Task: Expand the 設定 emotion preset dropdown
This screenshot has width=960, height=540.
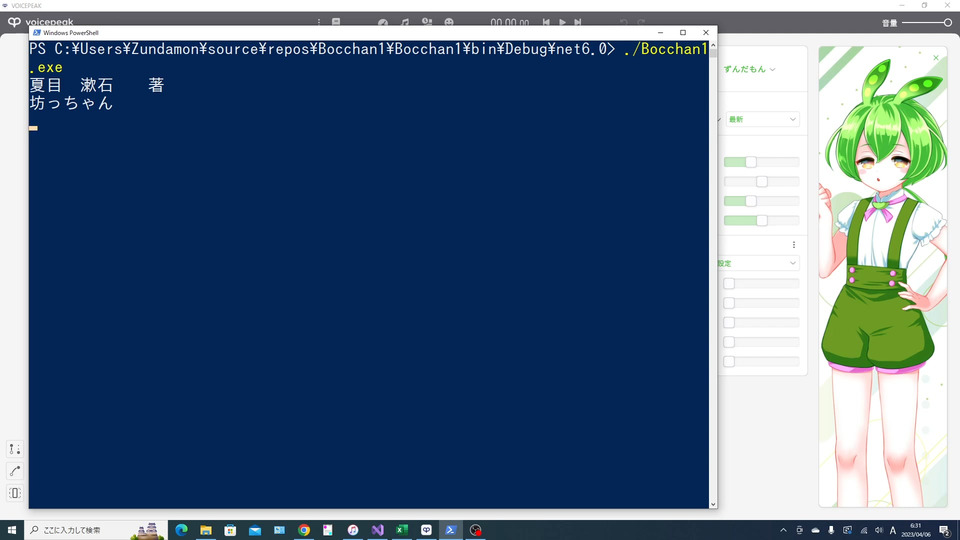Action: pos(758,263)
